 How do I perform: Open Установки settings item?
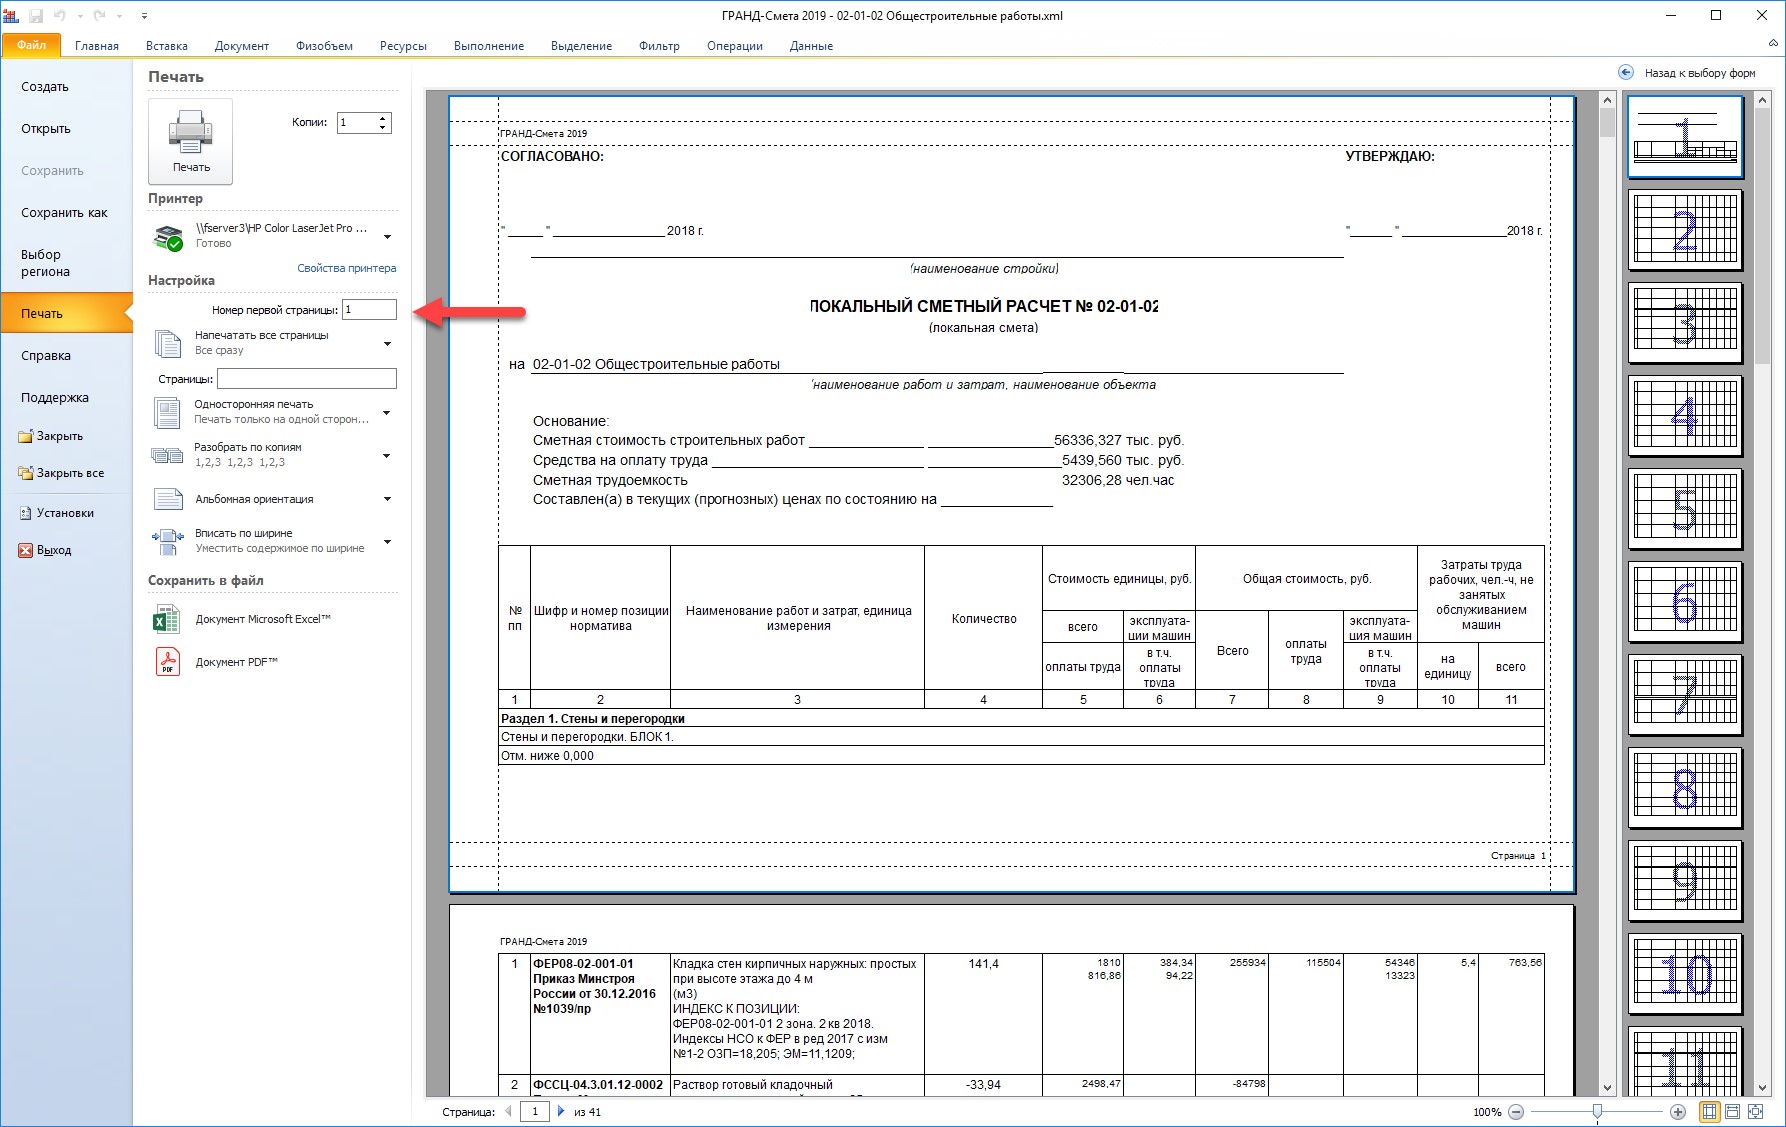click(x=57, y=513)
